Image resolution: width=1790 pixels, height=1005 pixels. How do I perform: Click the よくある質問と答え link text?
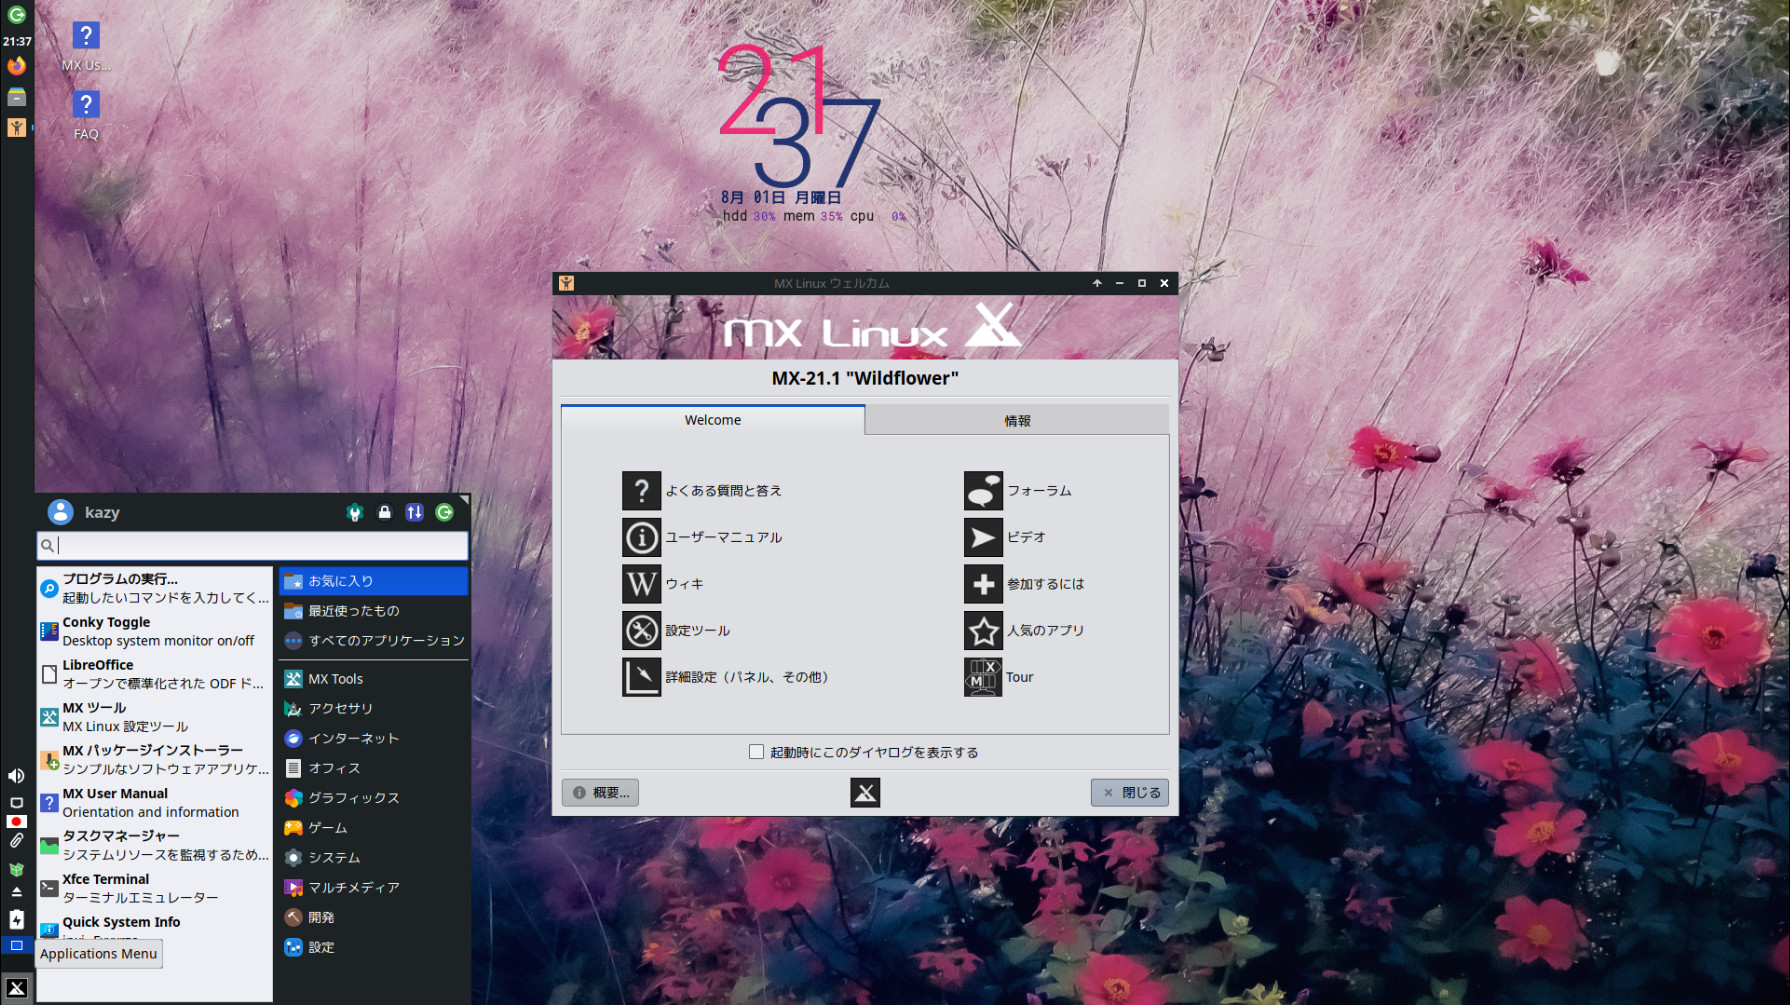click(724, 491)
